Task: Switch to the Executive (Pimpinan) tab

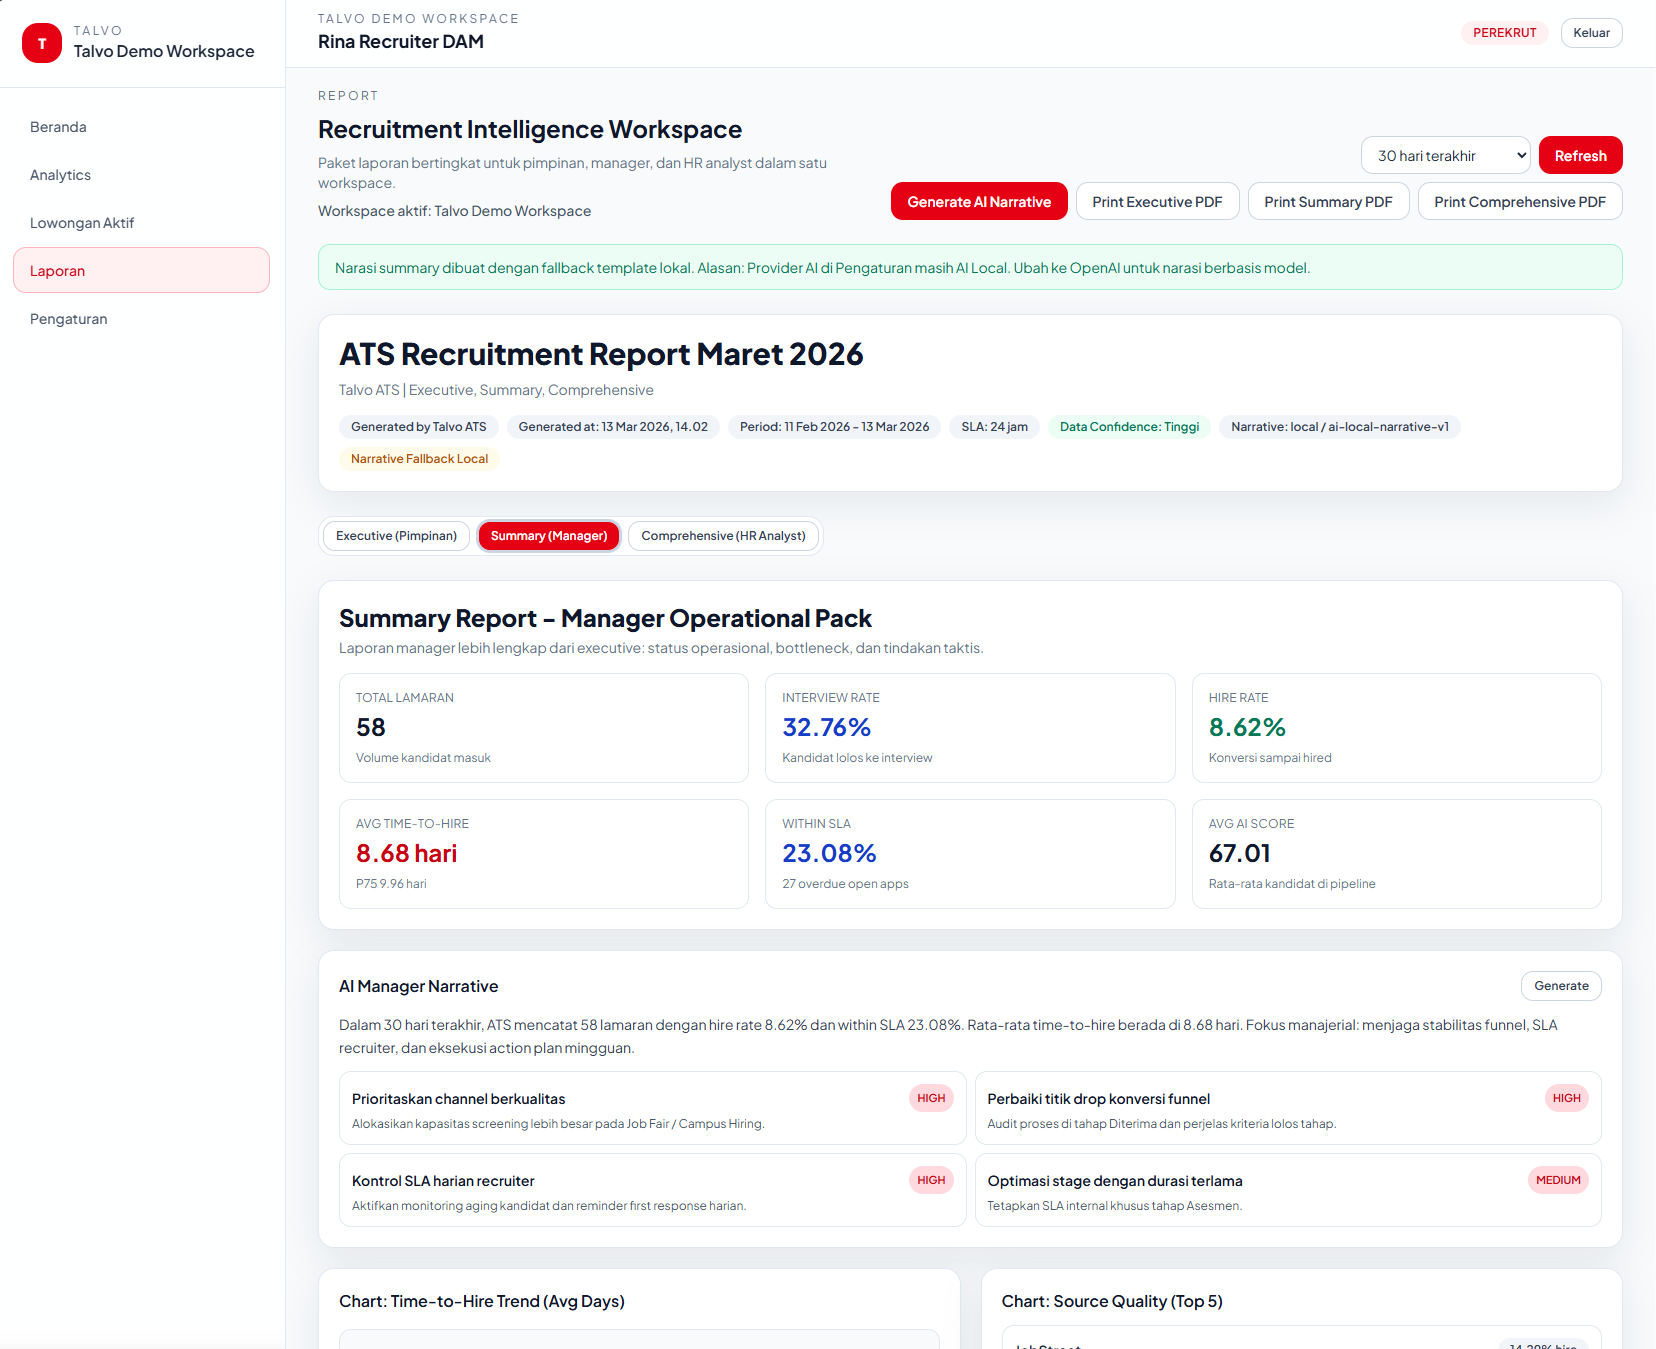Action: (x=395, y=535)
